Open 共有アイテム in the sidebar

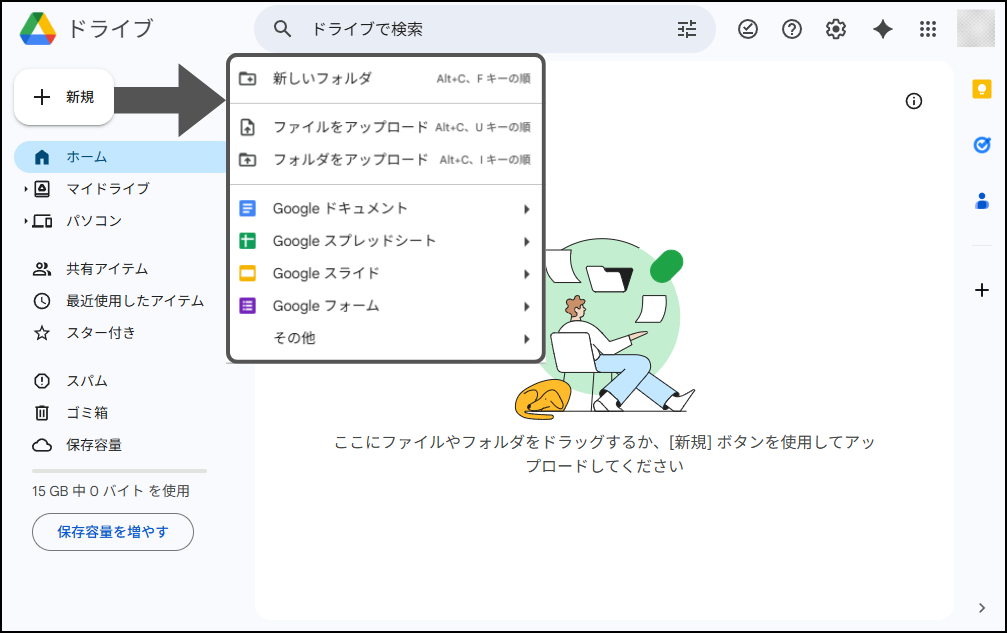(107, 269)
